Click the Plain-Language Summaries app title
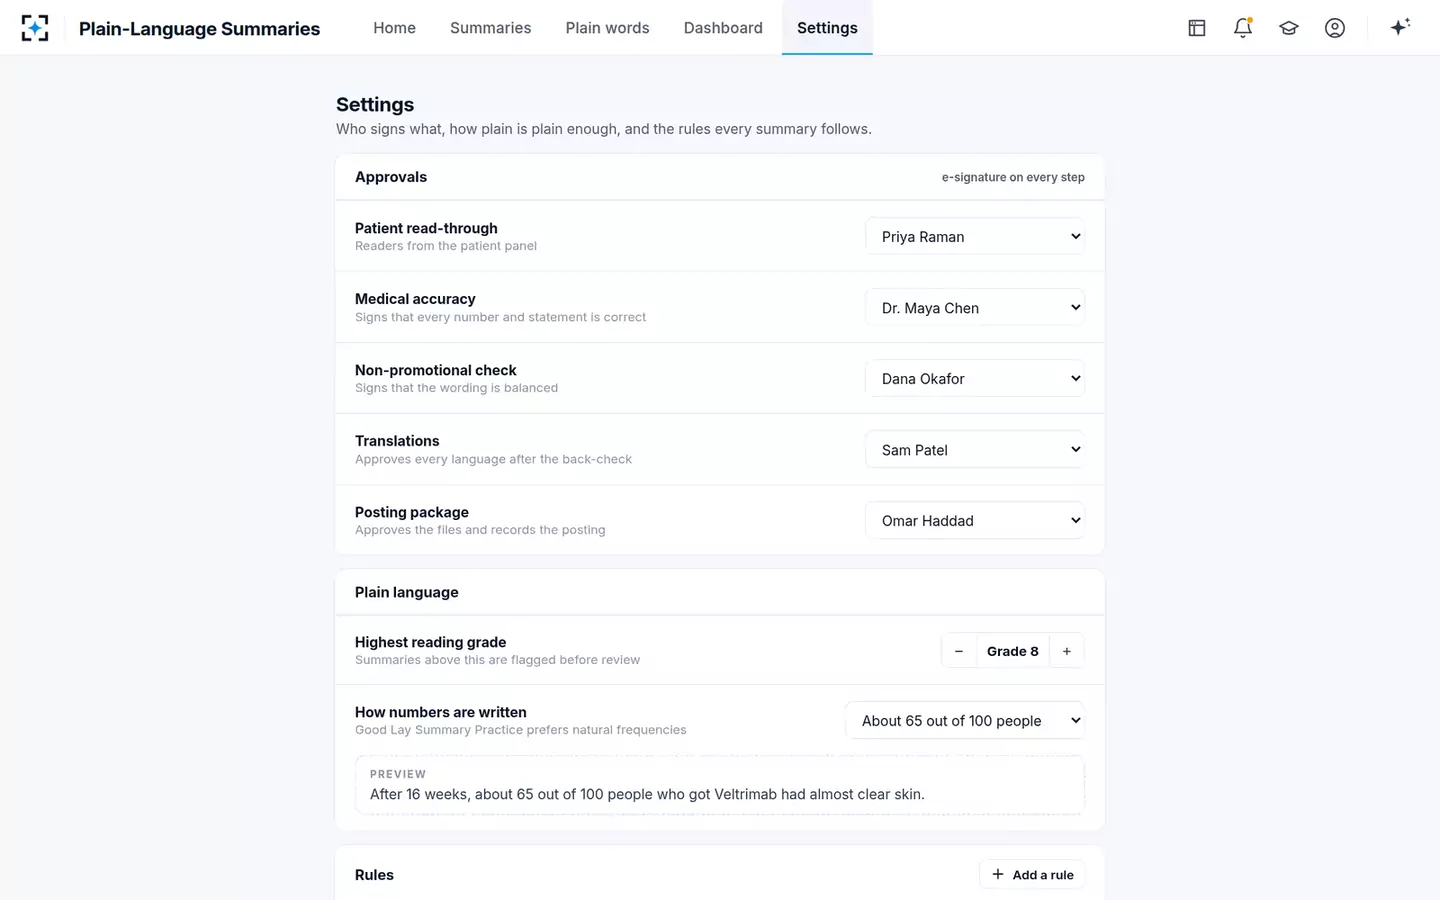The image size is (1440, 900). click(199, 28)
